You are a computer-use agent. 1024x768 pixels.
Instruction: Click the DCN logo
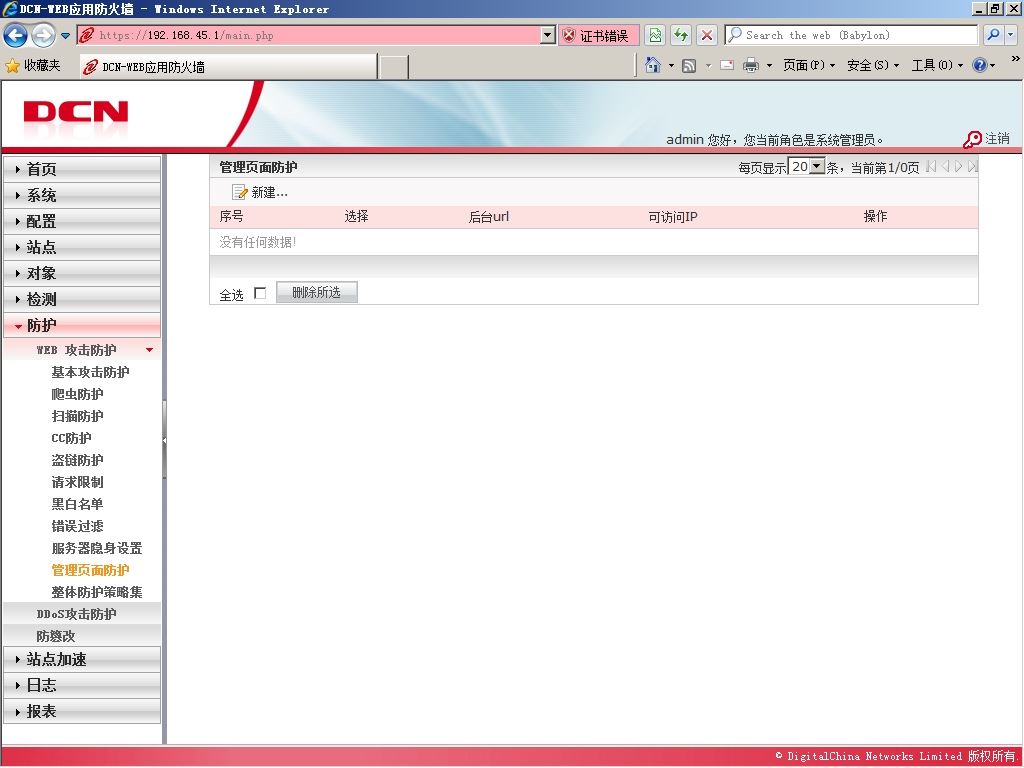tap(76, 113)
